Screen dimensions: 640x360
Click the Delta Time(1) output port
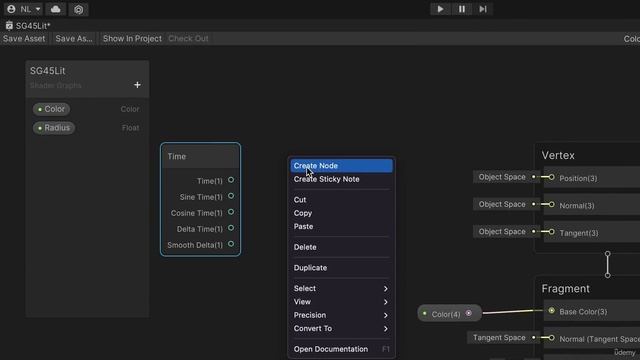[x=231, y=228]
